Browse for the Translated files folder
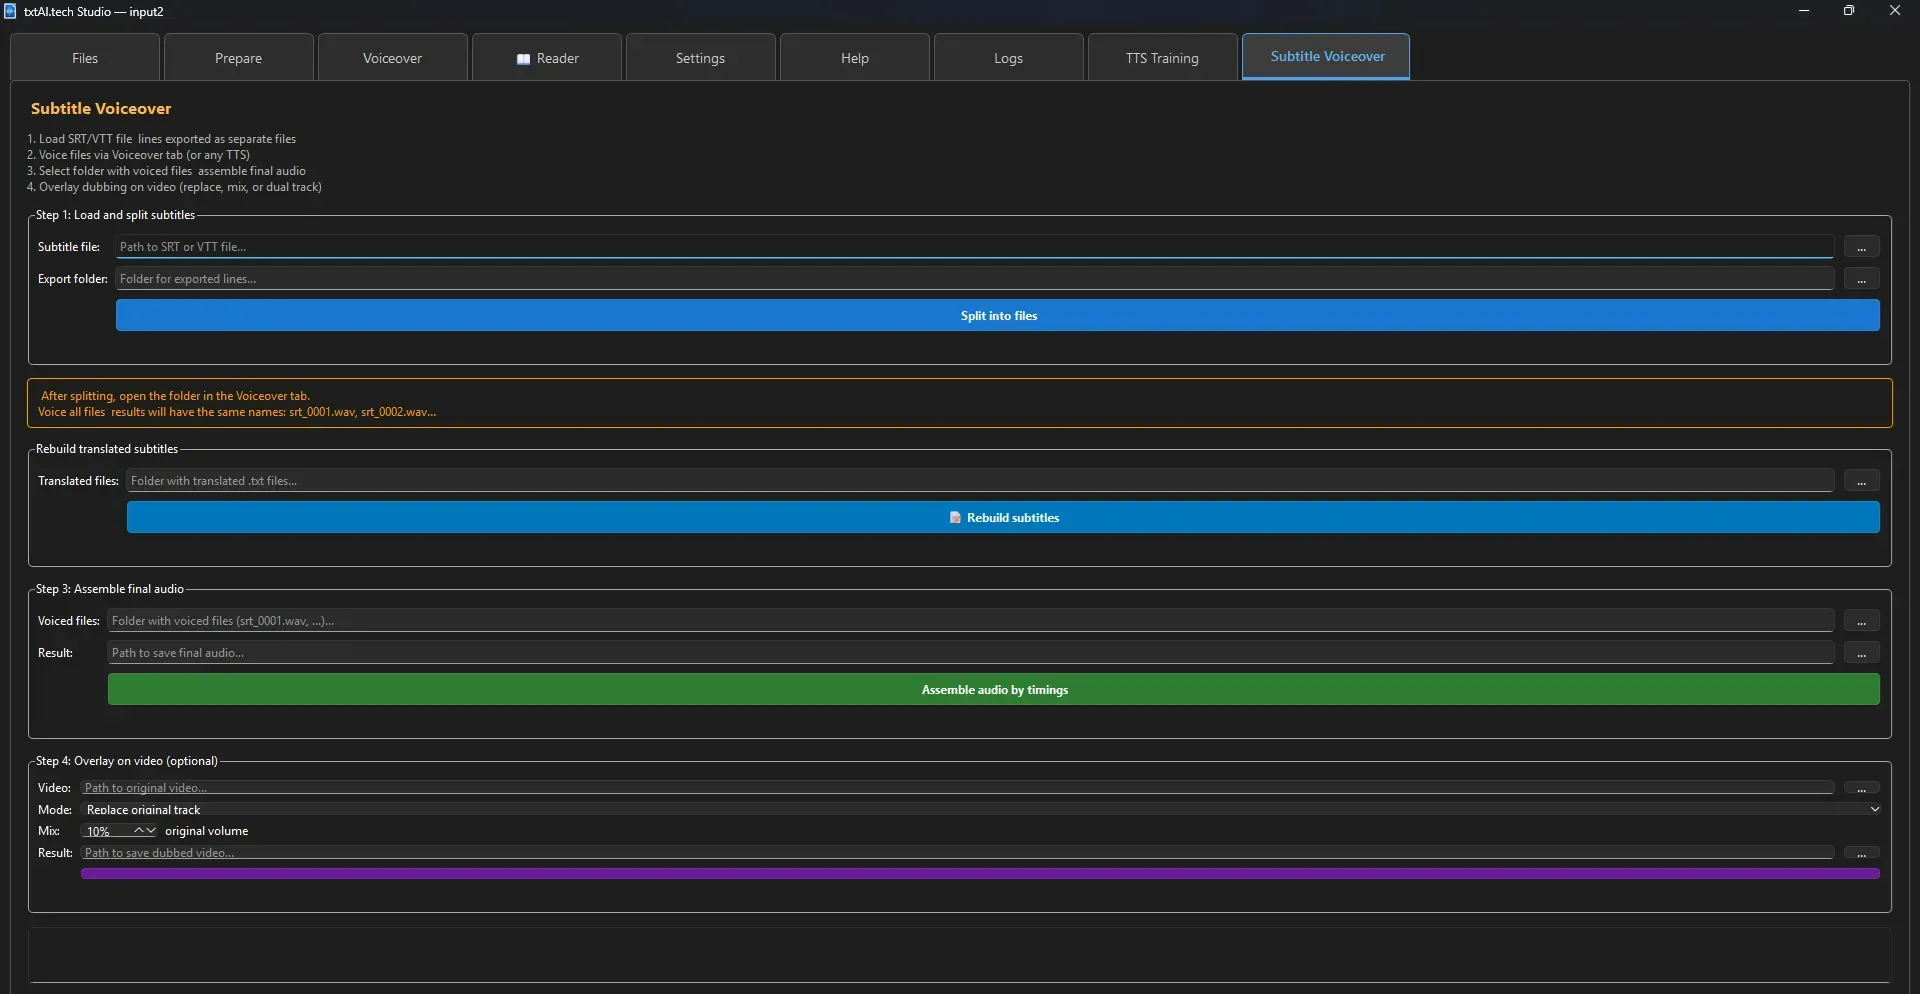 coord(1861,481)
